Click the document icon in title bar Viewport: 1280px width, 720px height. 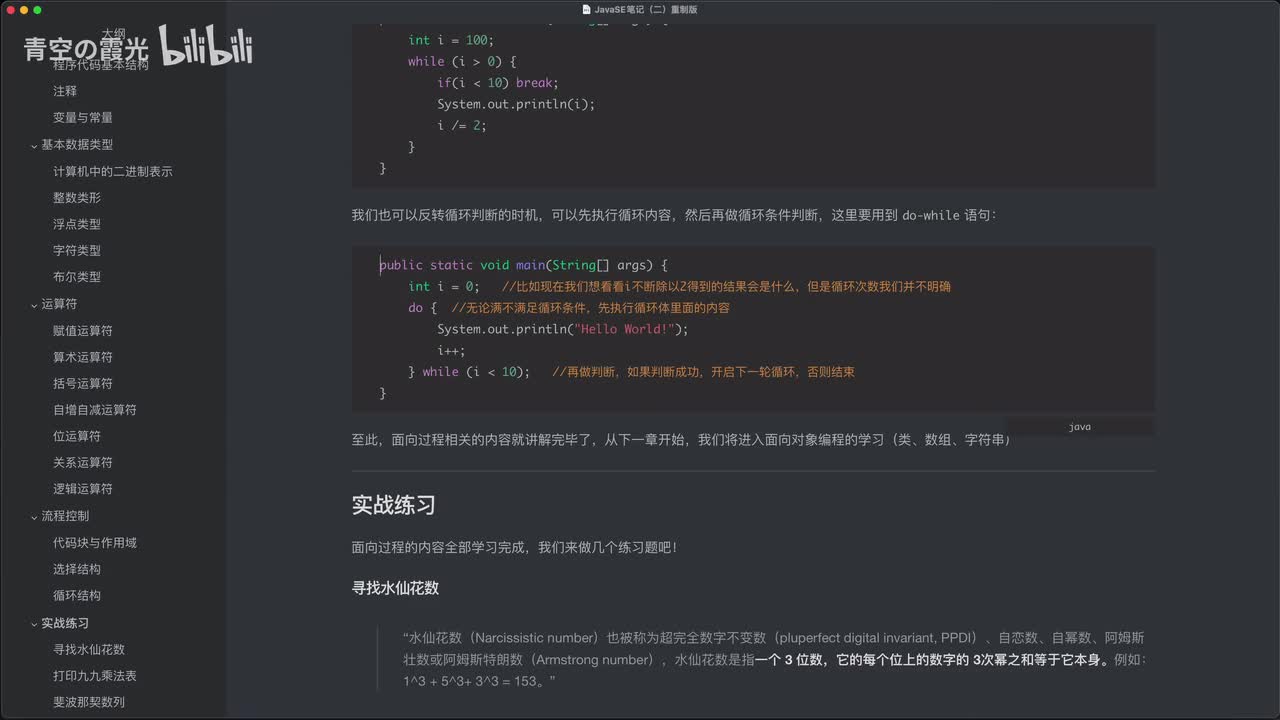(587, 9)
